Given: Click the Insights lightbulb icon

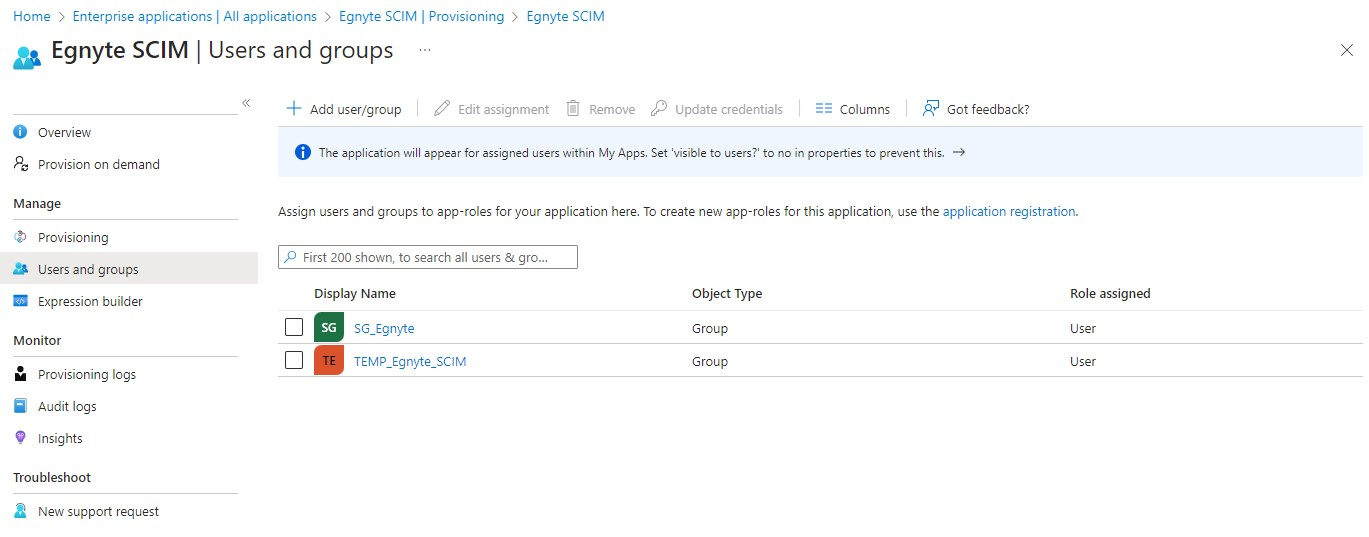Looking at the screenshot, I should [x=20, y=438].
